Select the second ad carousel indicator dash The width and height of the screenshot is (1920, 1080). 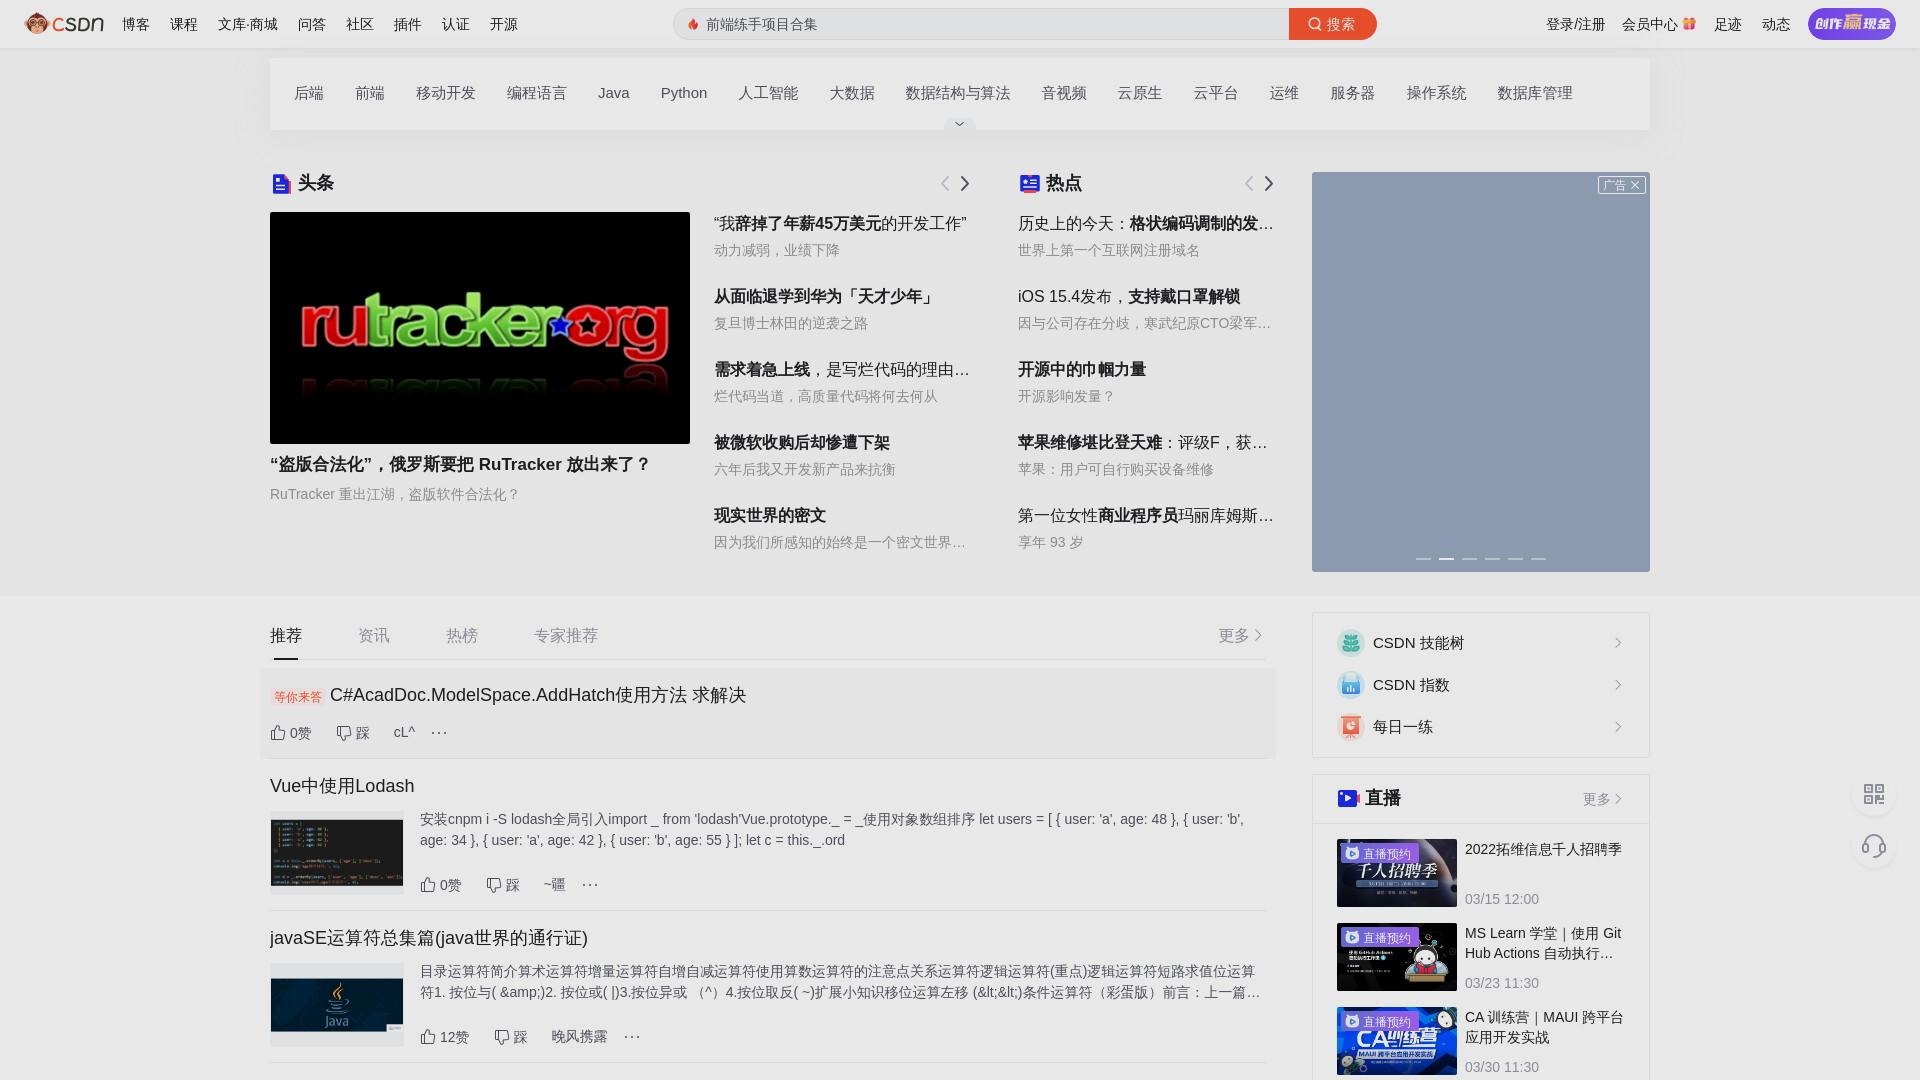click(x=1446, y=558)
